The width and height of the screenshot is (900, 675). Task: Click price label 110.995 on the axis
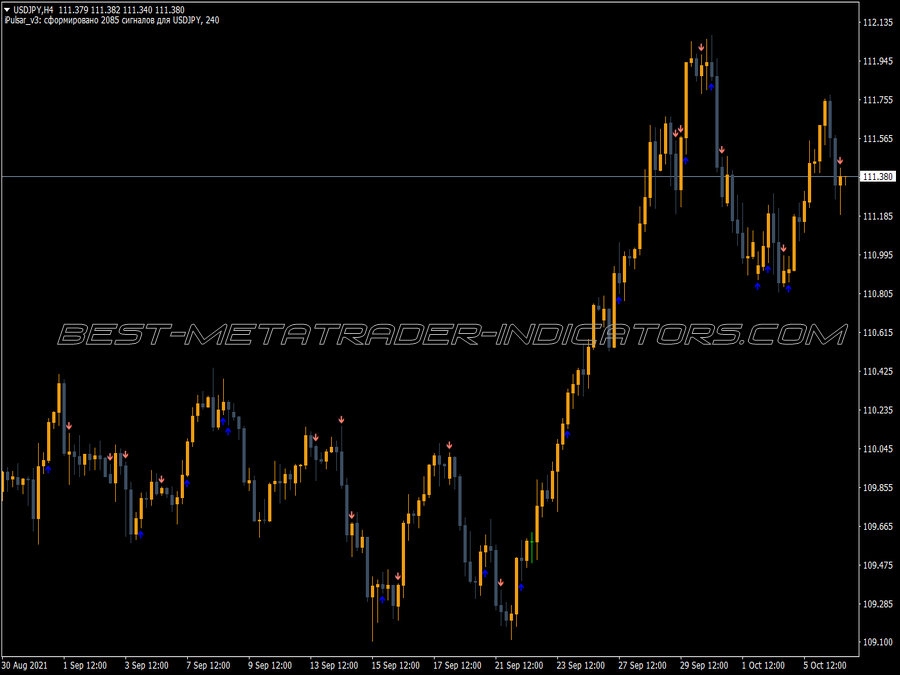click(878, 255)
